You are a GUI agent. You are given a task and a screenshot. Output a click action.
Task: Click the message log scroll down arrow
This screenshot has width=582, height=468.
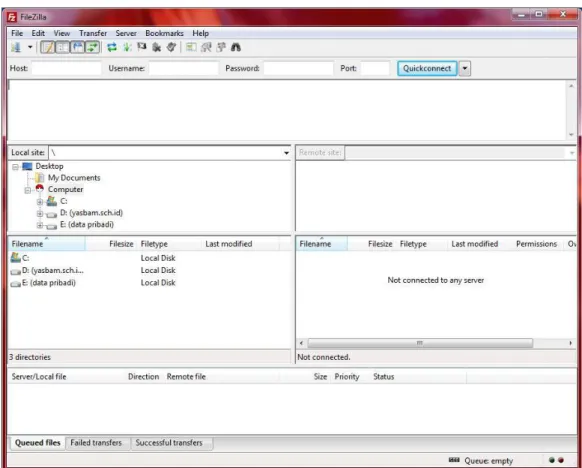[x=571, y=135]
